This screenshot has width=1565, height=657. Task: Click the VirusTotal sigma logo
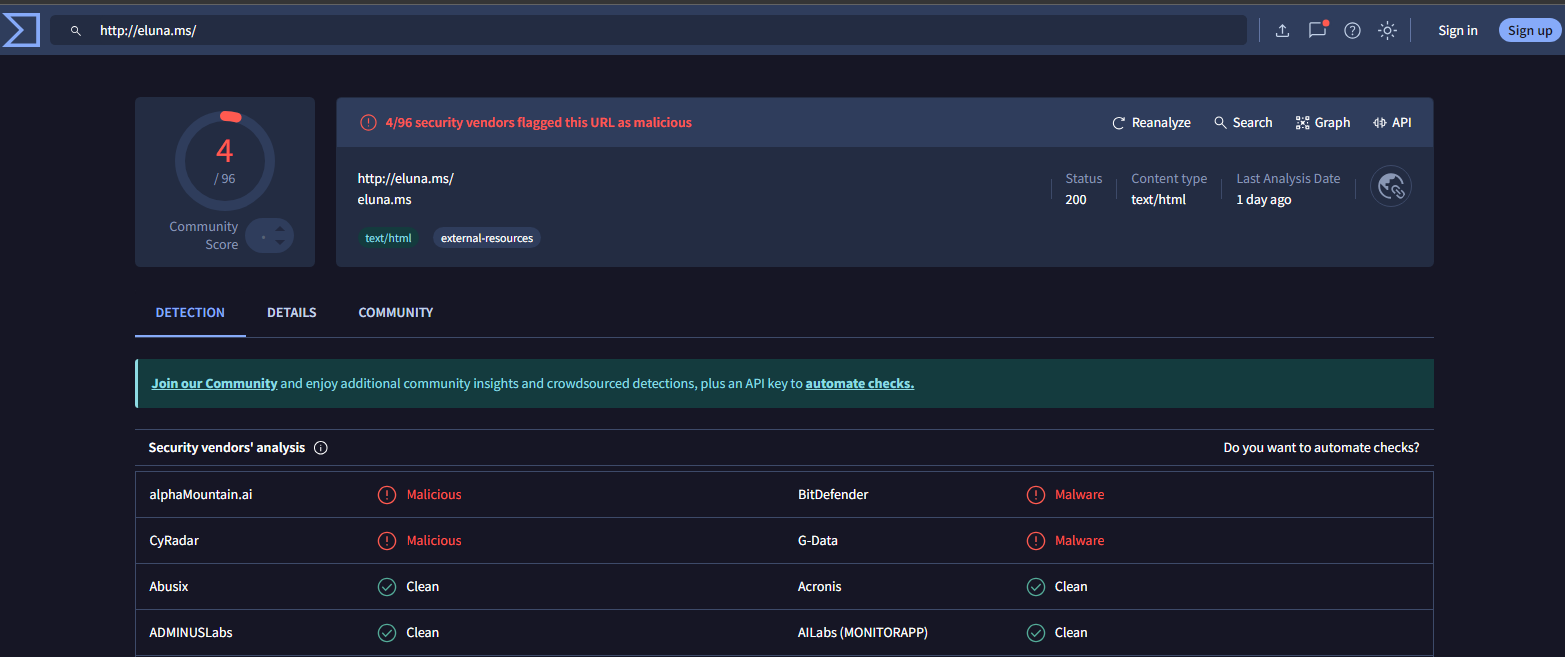[20, 30]
